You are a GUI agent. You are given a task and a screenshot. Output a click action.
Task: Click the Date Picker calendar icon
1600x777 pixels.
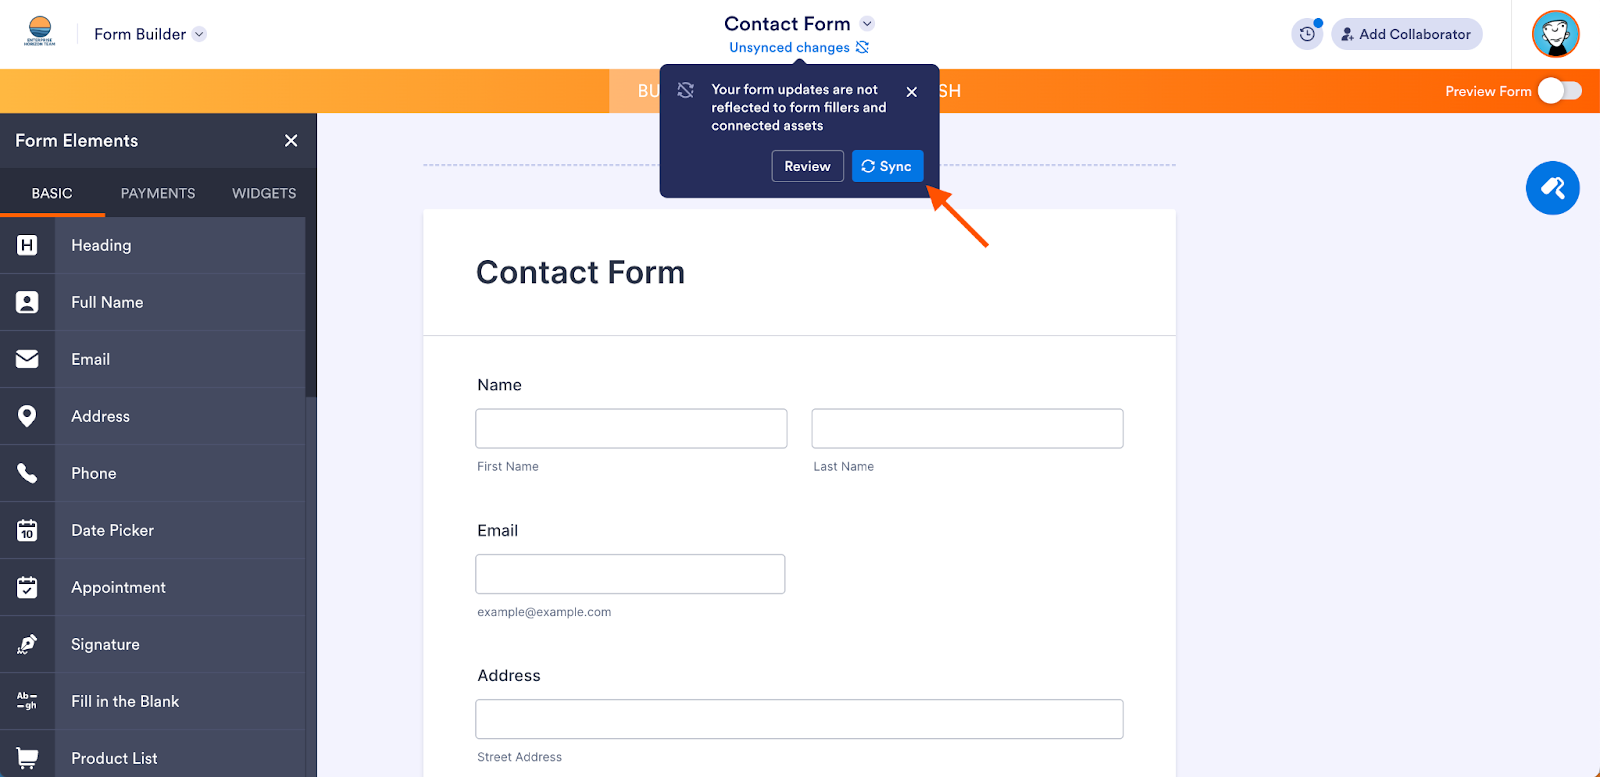tap(27, 530)
